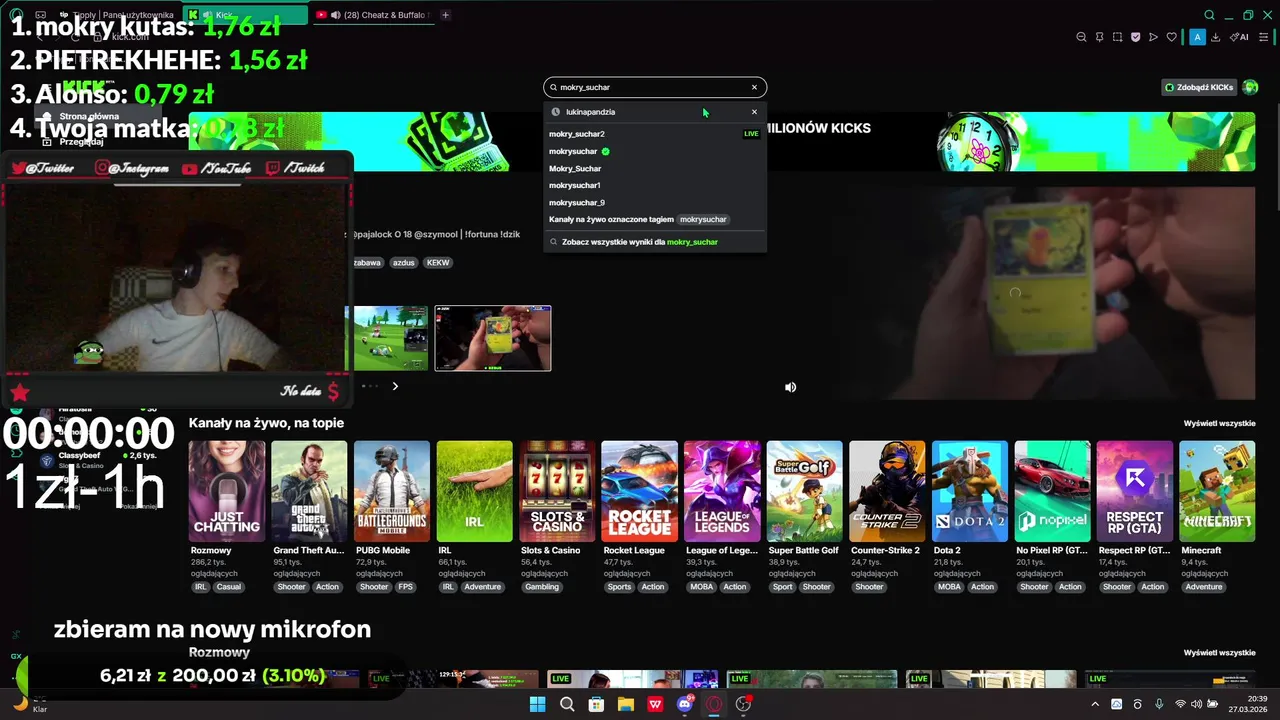Click the mokrysuchar tag chip
Image resolution: width=1280 pixels, height=720 pixels.
tap(703, 219)
